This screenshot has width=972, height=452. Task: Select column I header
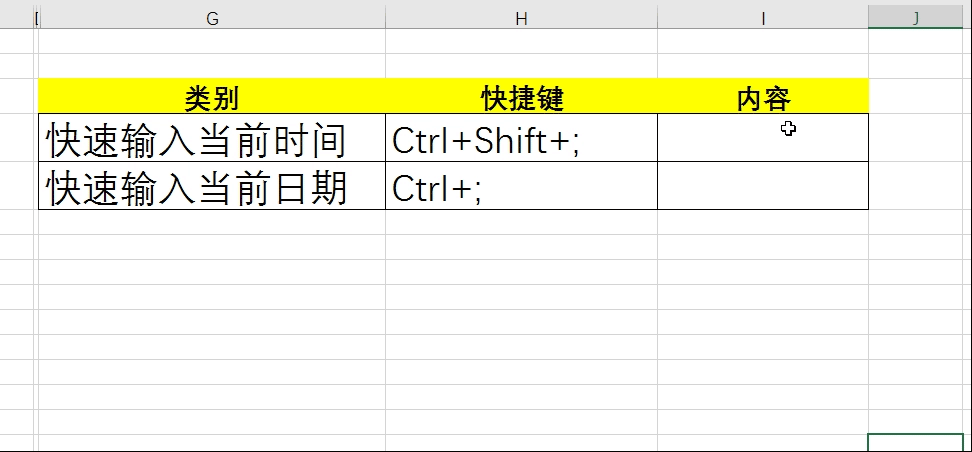click(762, 19)
